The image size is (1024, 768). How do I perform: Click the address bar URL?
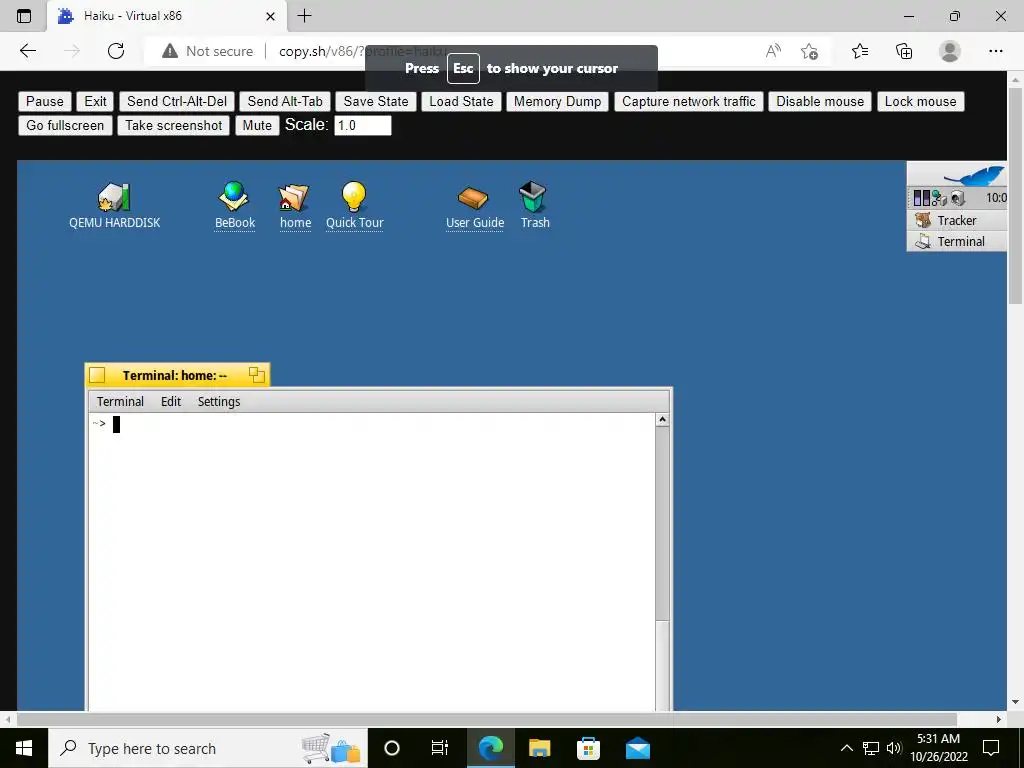pos(364,51)
